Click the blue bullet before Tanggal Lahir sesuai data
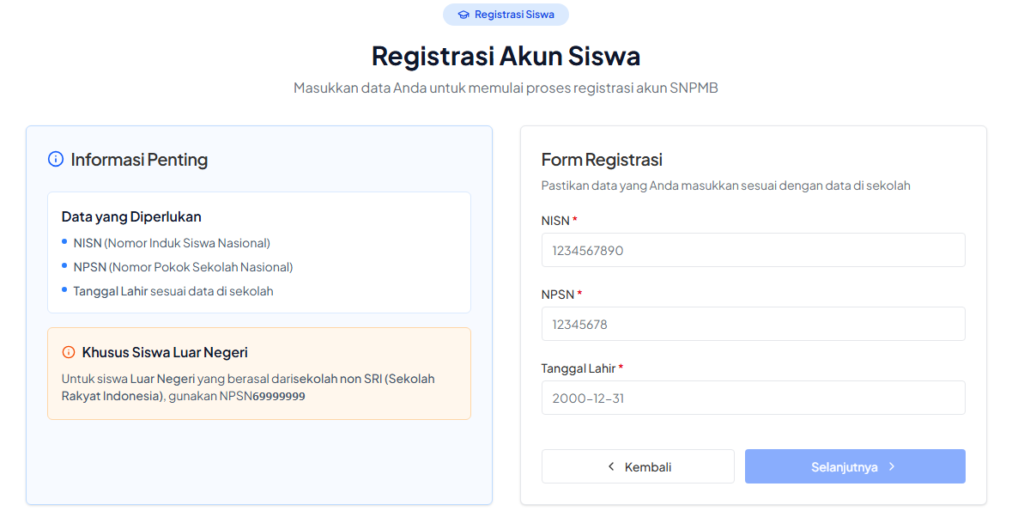 click(64, 290)
